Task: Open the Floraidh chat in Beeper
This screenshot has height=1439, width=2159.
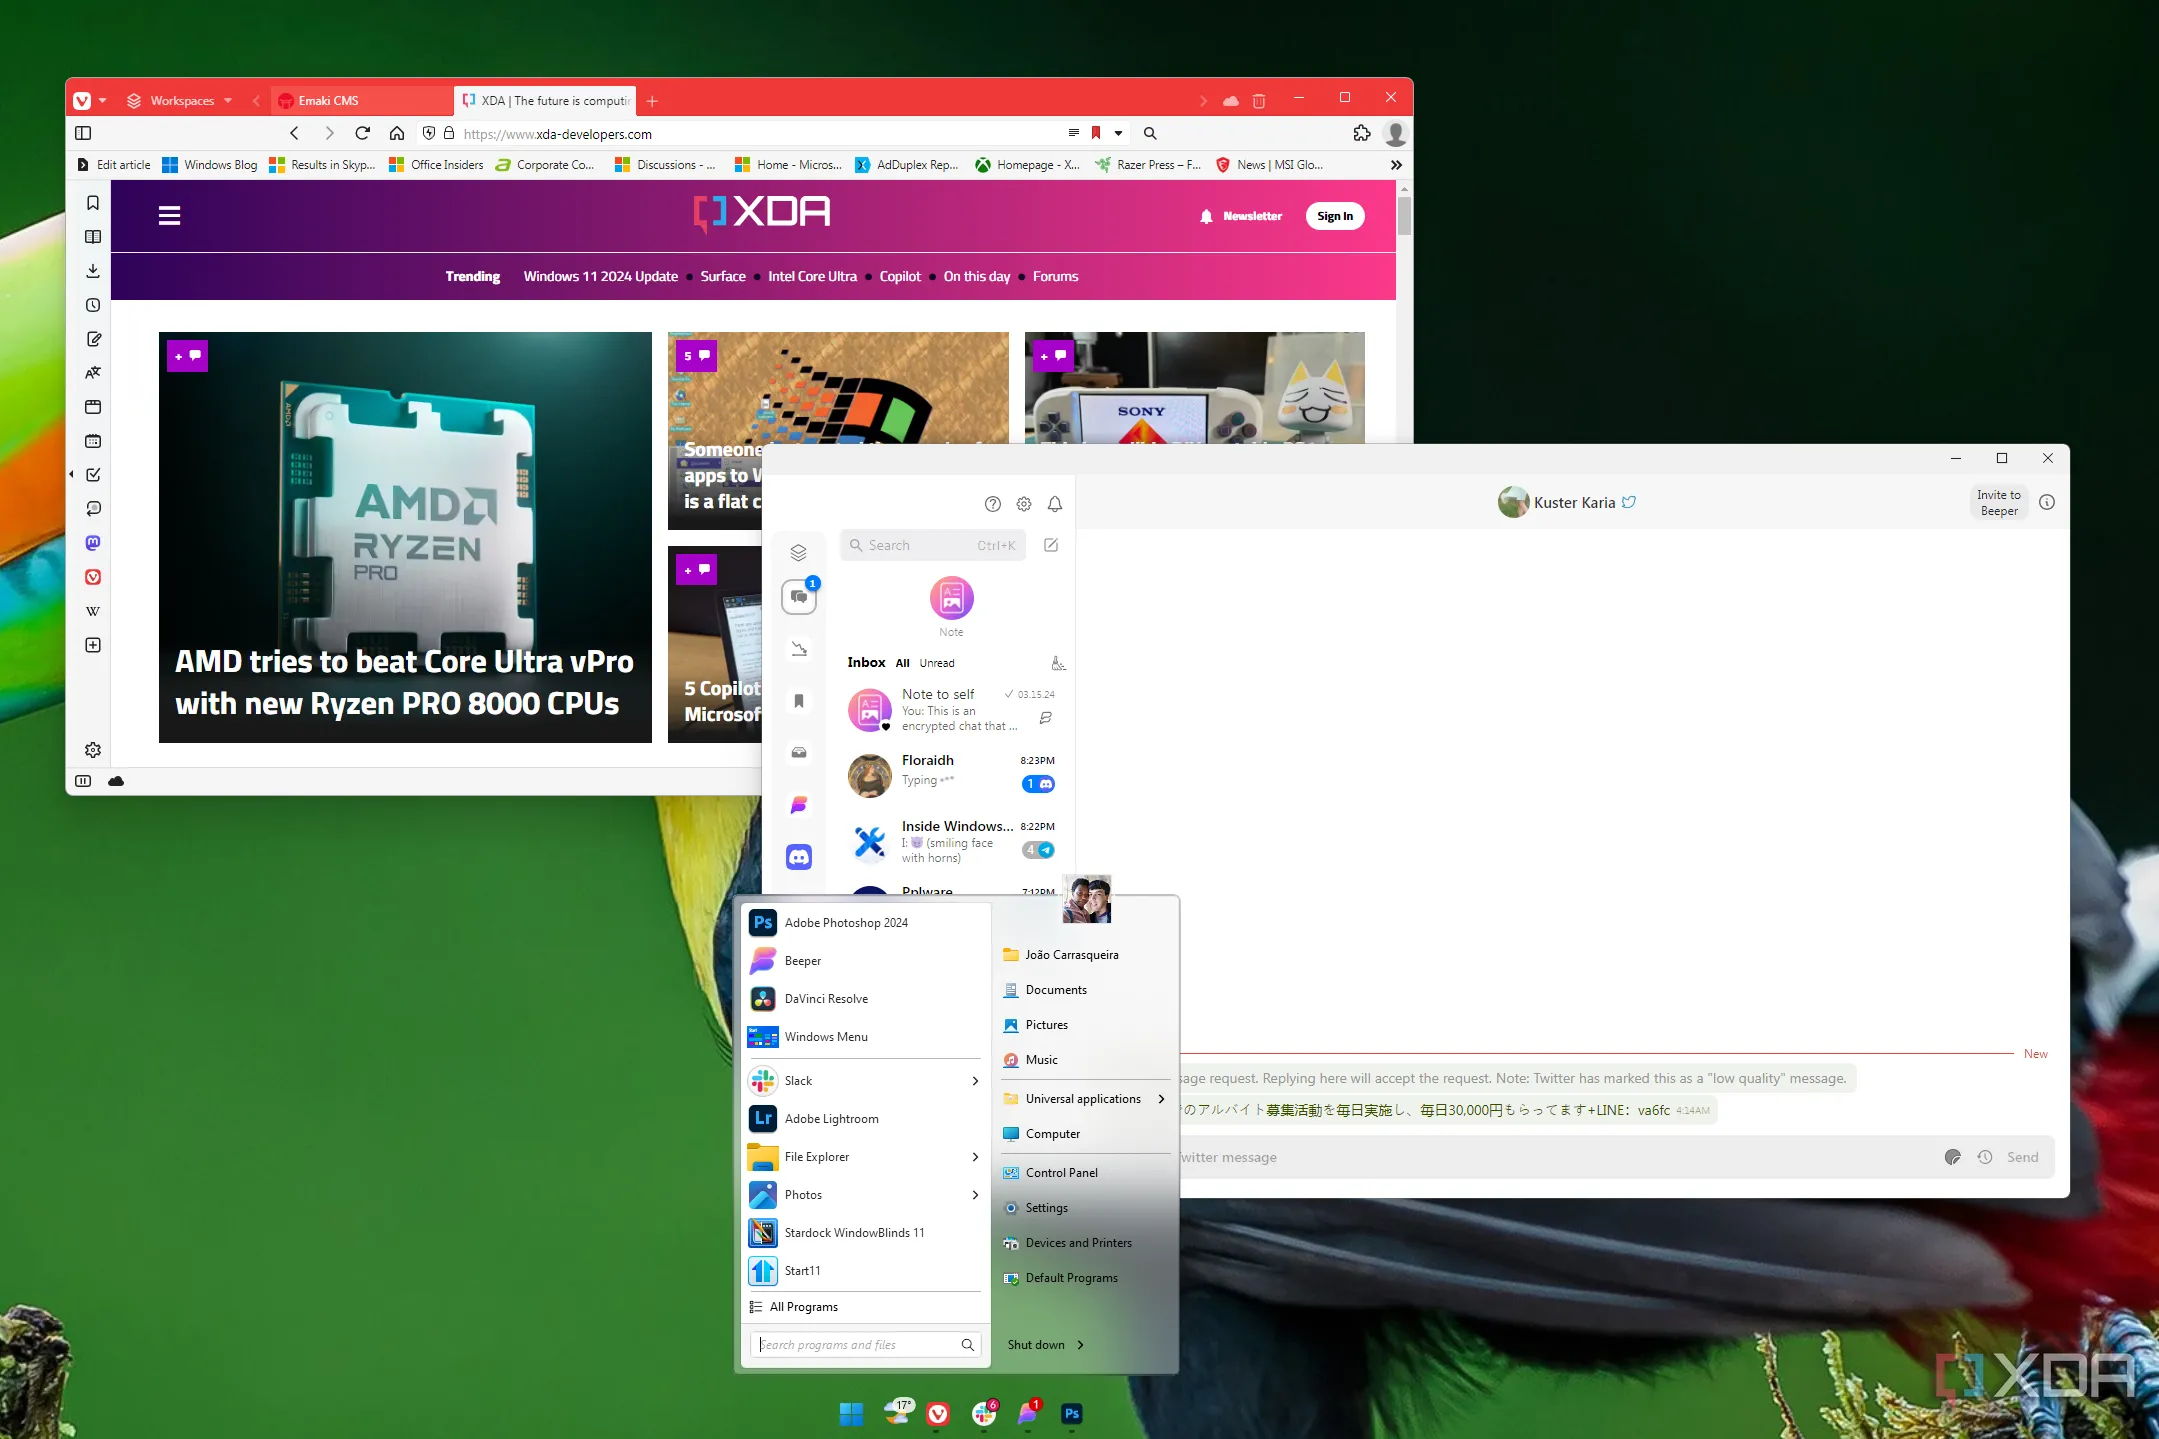Action: (951, 774)
